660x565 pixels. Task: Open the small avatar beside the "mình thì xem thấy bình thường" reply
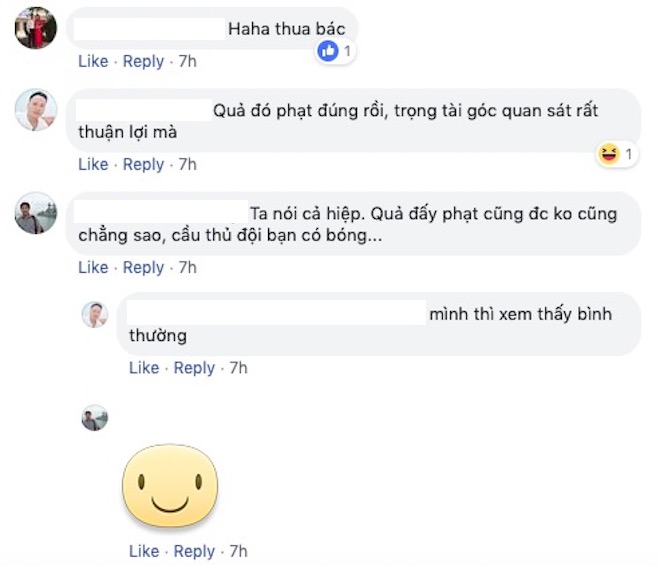[x=94, y=314]
